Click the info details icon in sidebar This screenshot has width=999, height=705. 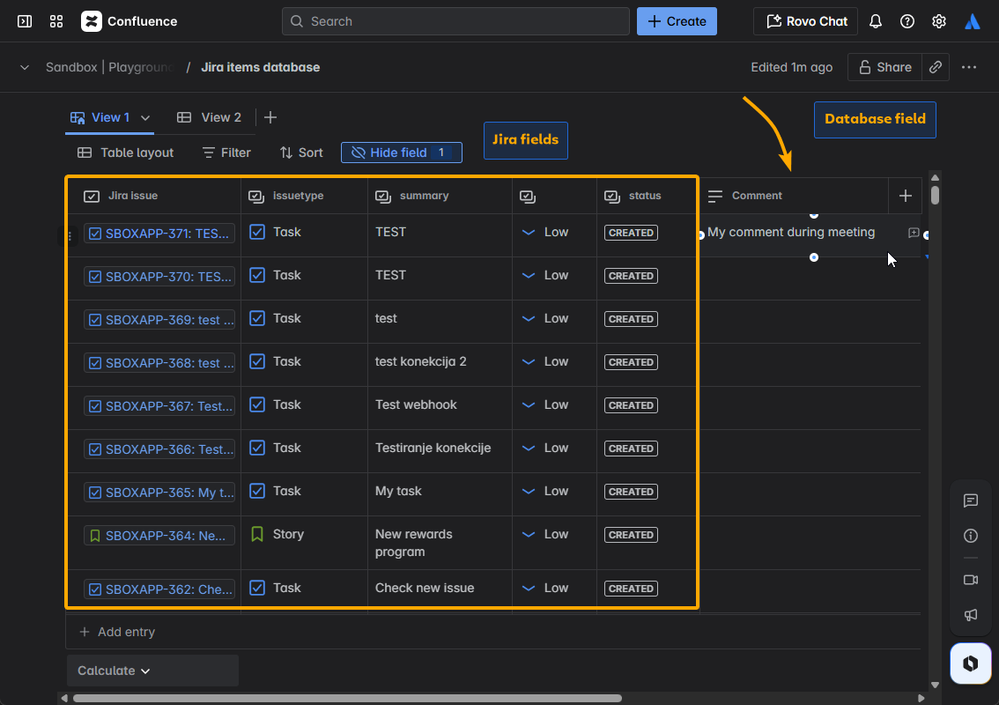pyautogui.click(x=970, y=536)
